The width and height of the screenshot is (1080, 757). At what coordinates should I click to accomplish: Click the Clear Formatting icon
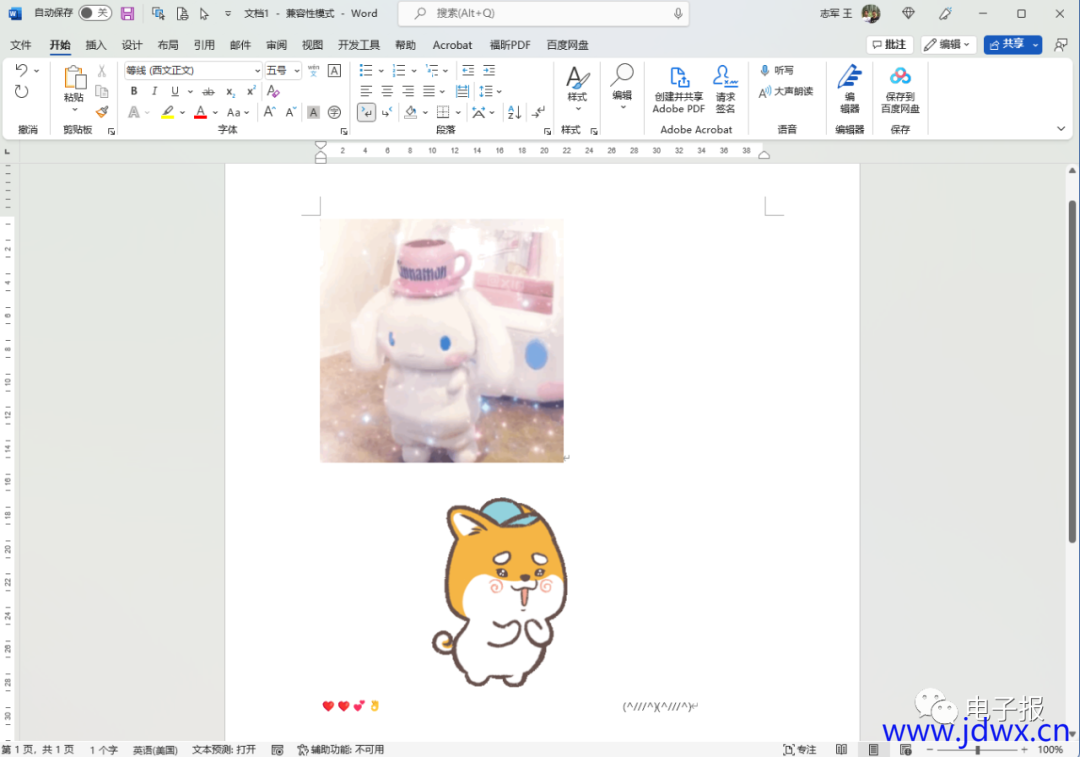(x=273, y=91)
